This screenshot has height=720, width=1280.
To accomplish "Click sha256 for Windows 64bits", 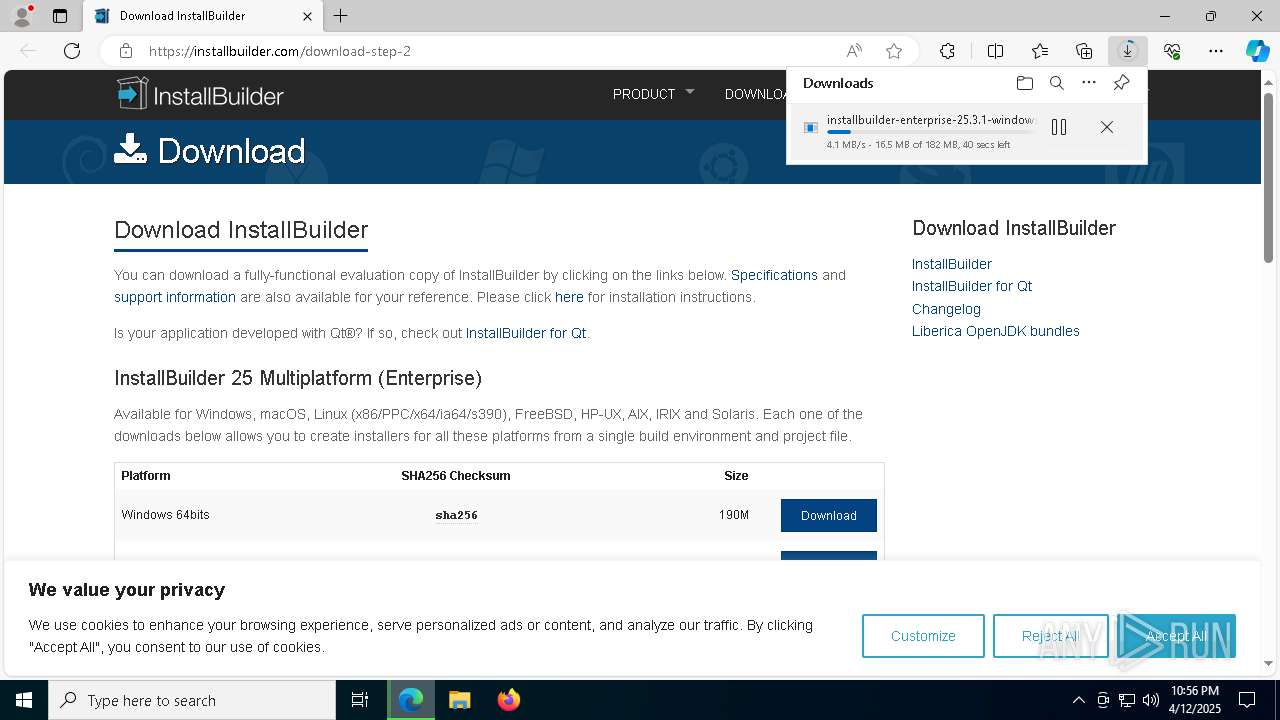I will 456,515.
